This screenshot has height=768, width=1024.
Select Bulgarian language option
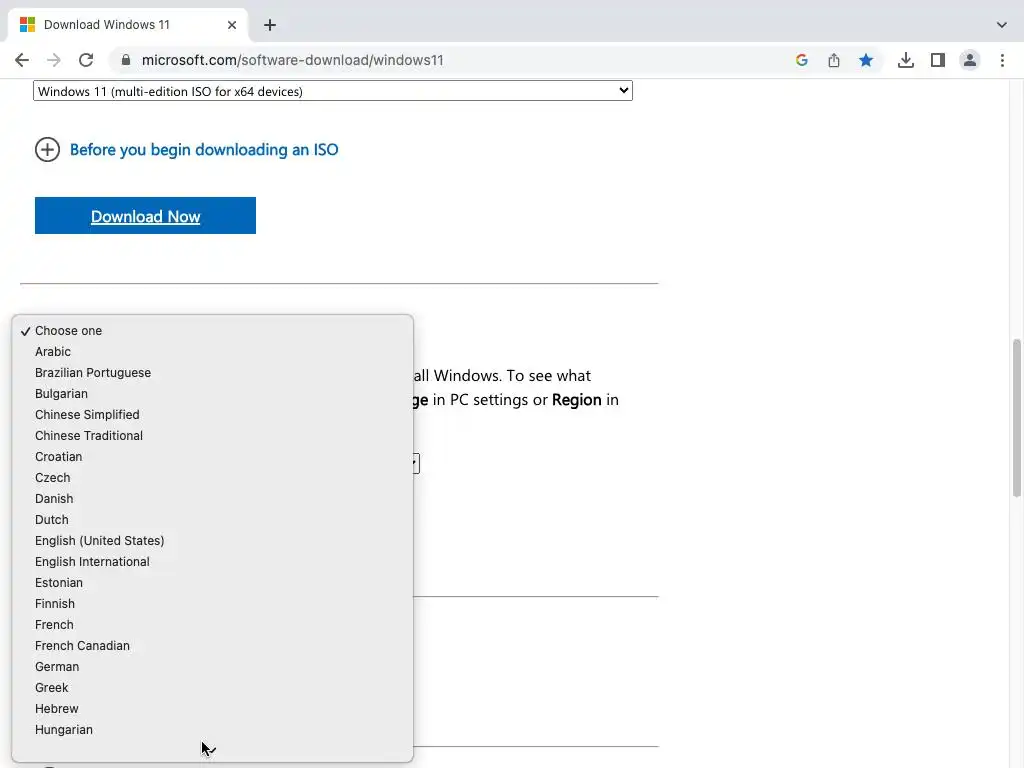(212, 393)
